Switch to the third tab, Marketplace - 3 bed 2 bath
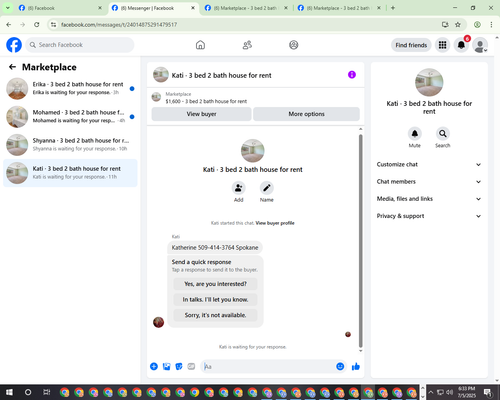 pyautogui.click(x=246, y=8)
